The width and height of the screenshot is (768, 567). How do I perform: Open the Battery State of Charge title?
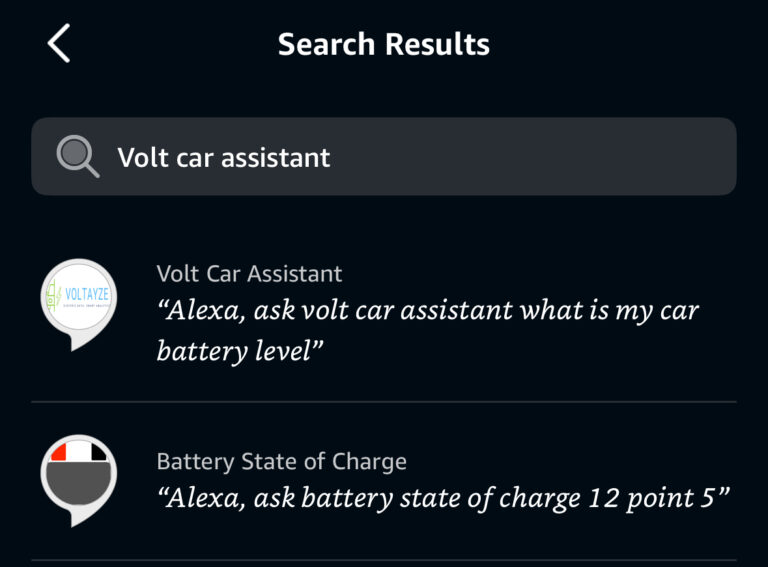[x=281, y=461]
